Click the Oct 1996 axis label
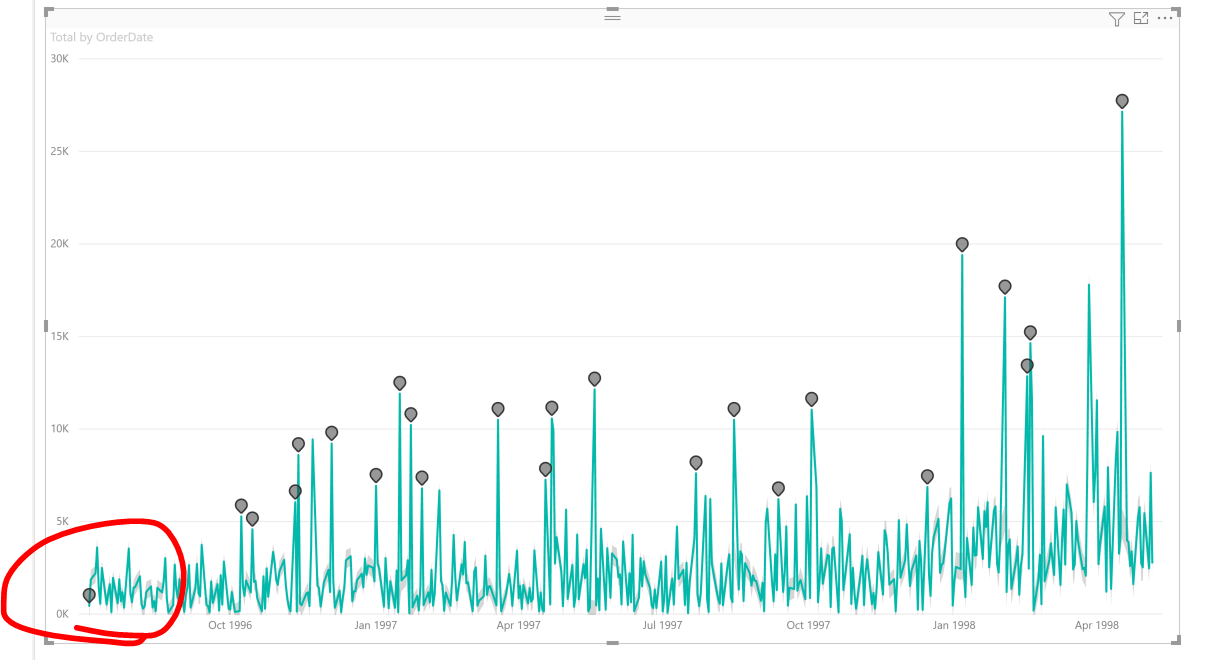 [x=230, y=625]
